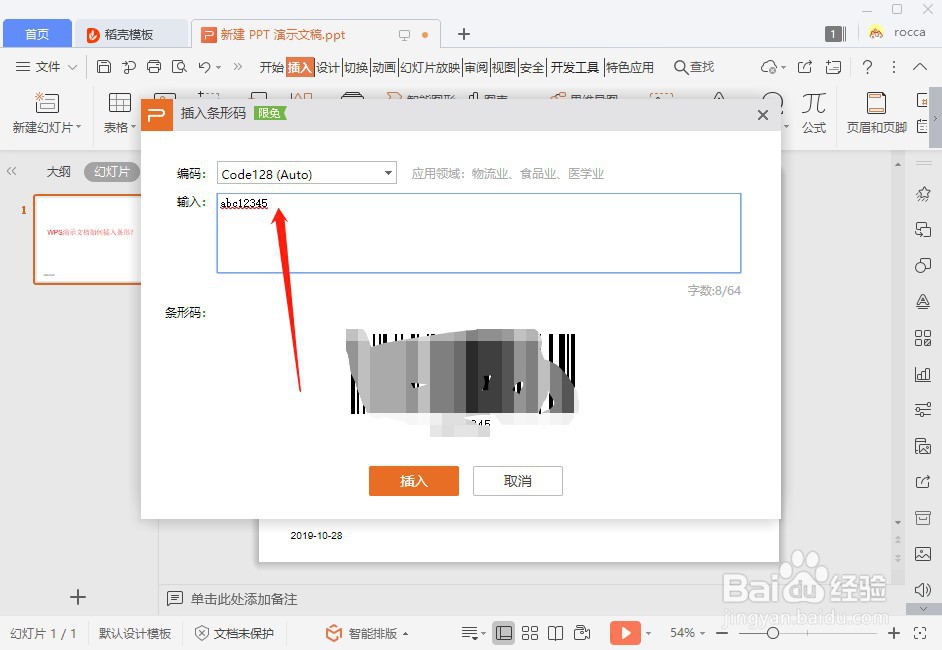The width and height of the screenshot is (942, 650).
Task: Switch to the 幻灯片 panel view
Action: 112,172
